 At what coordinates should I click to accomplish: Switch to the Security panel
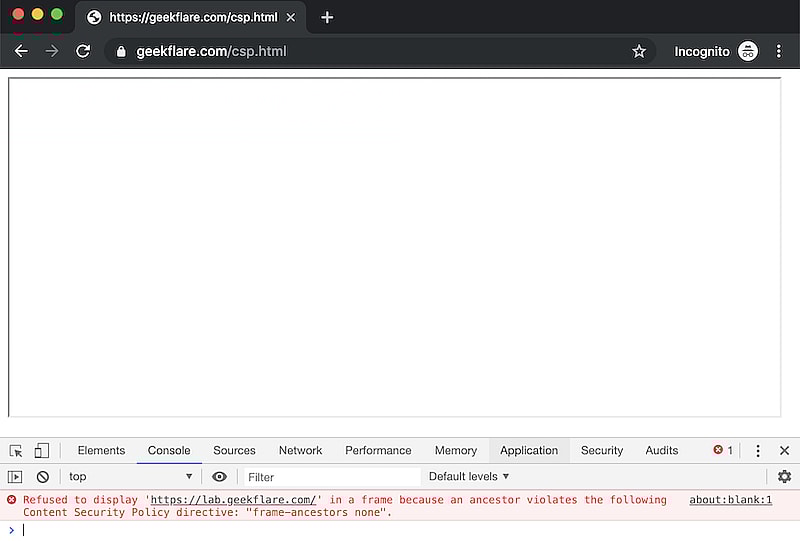[x=602, y=451]
